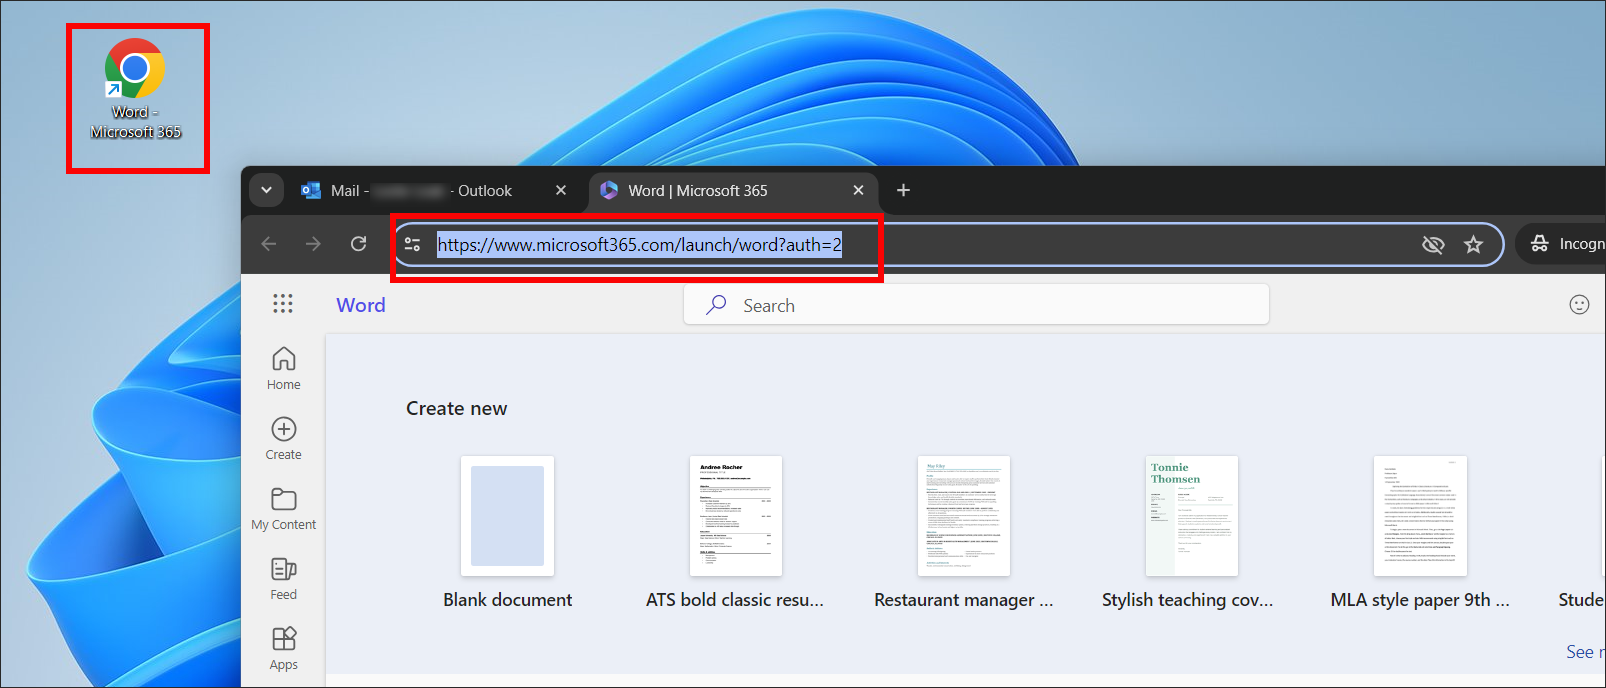
Task: Click the 'Create new' heading text
Action: point(456,408)
